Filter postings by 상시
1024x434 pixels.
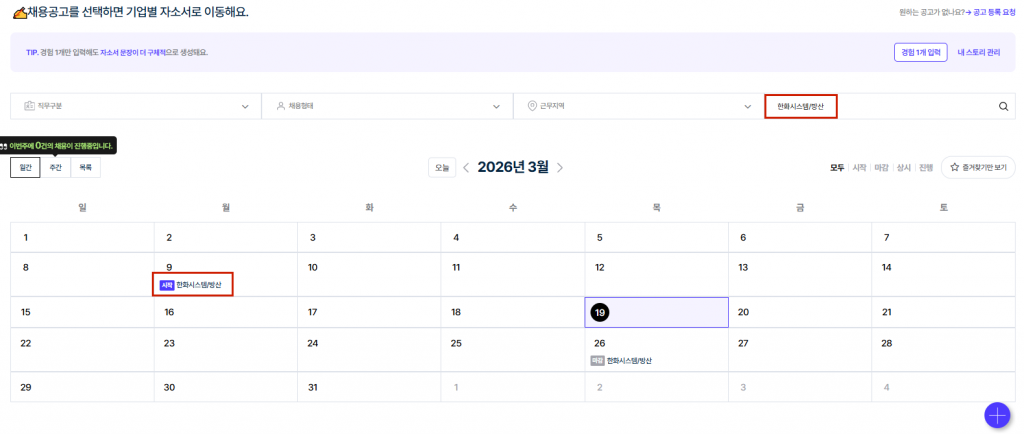coord(904,168)
